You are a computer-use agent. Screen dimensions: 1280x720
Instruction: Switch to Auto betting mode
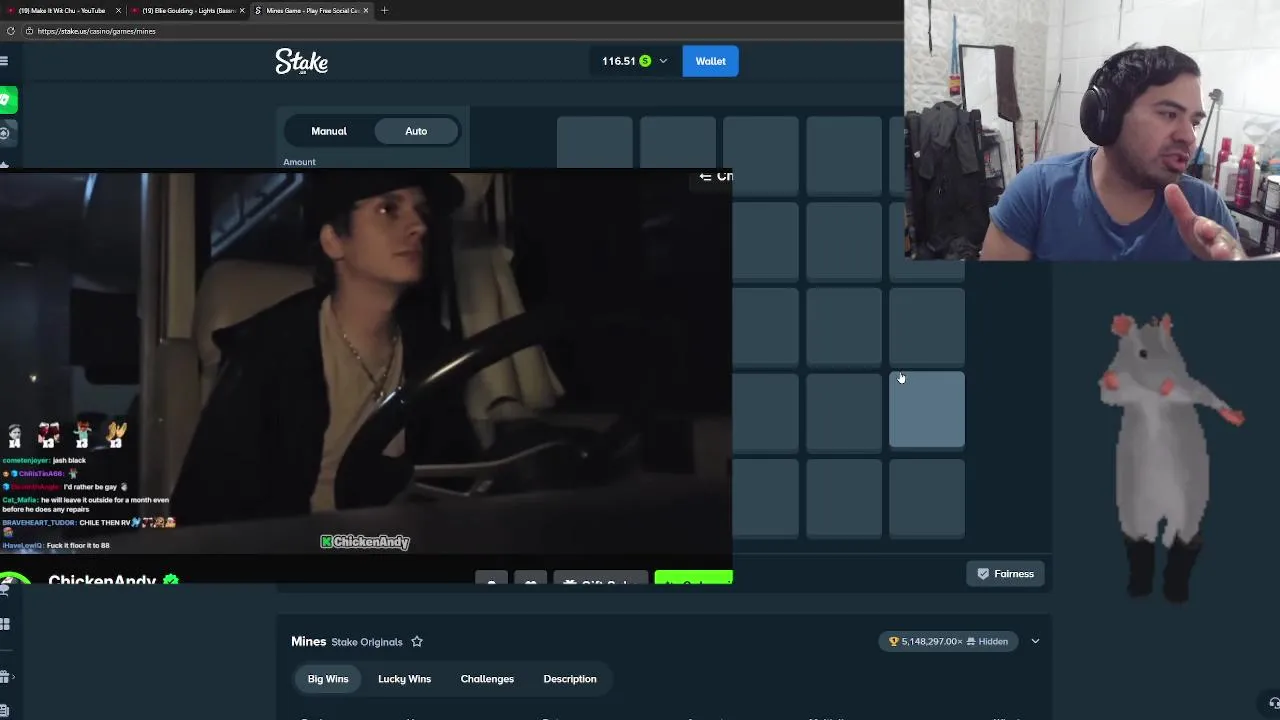416,131
